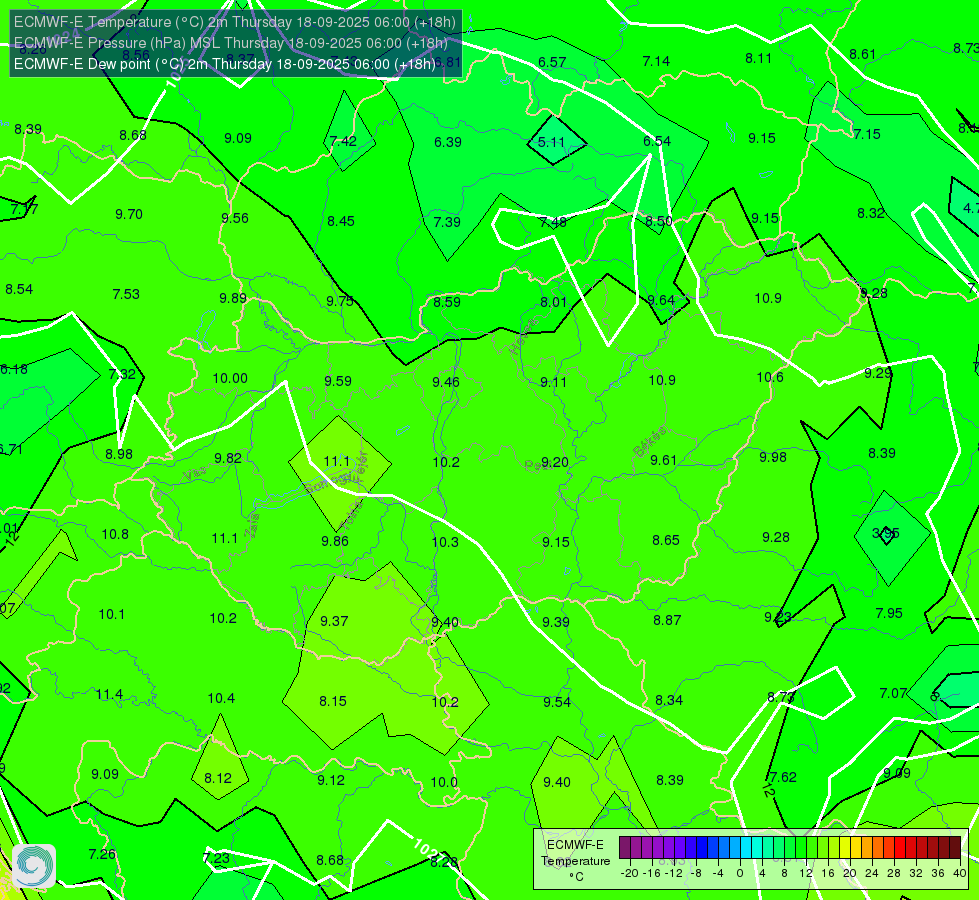Screen dimensions: 979x900
Task: Click the 9.89 temperature value
Action: click(233, 298)
